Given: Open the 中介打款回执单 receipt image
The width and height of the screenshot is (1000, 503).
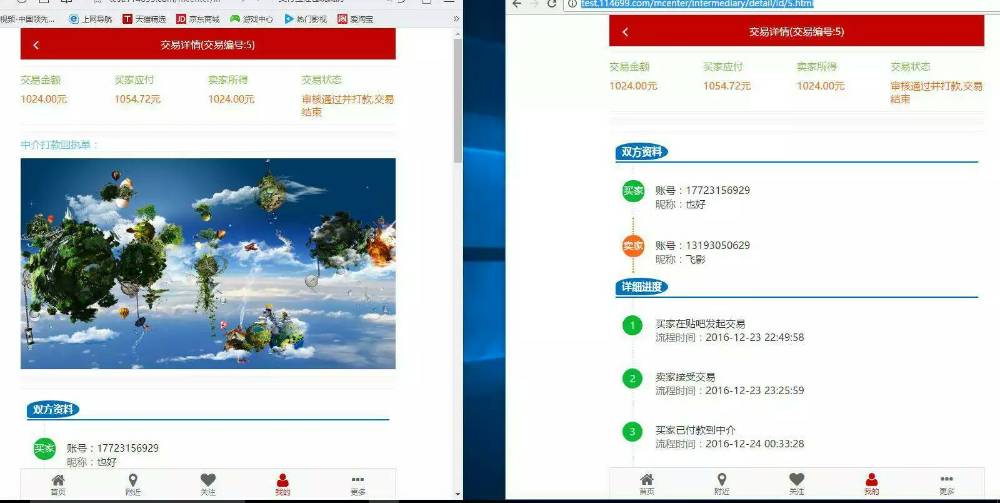Looking at the screenshot, I should [x=208, y=263].
